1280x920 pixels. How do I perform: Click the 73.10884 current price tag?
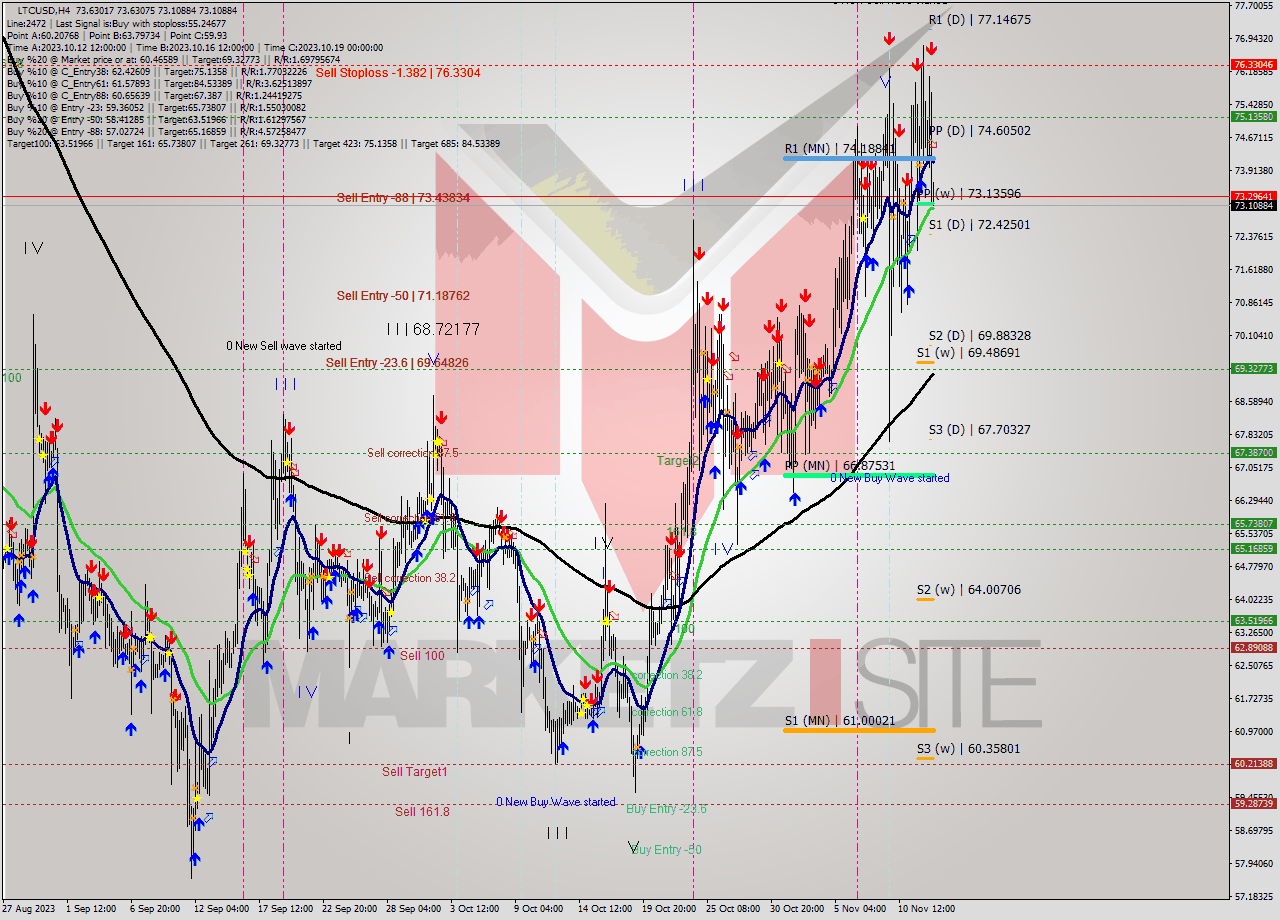pos(1253,205)
